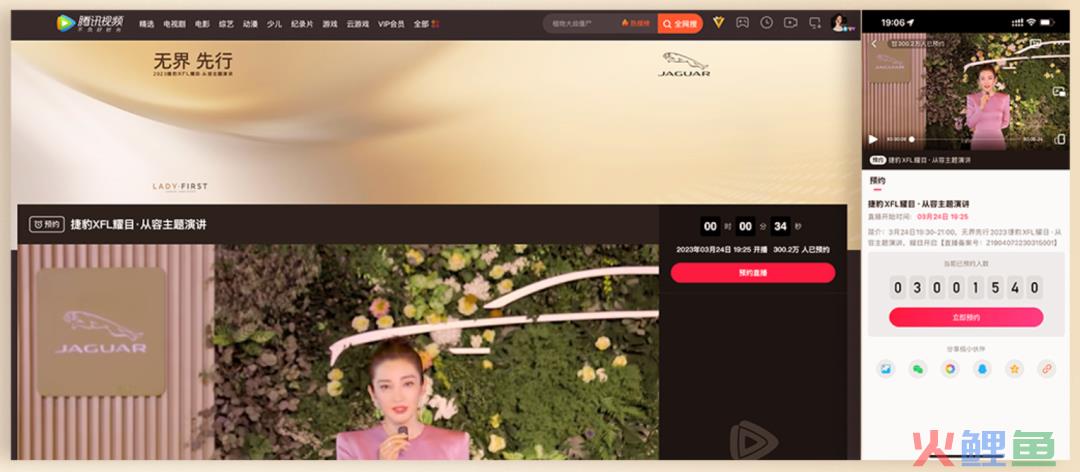Click the Jaguar logo on the banner
The image size is (1080, 472).
coord(685,64)
